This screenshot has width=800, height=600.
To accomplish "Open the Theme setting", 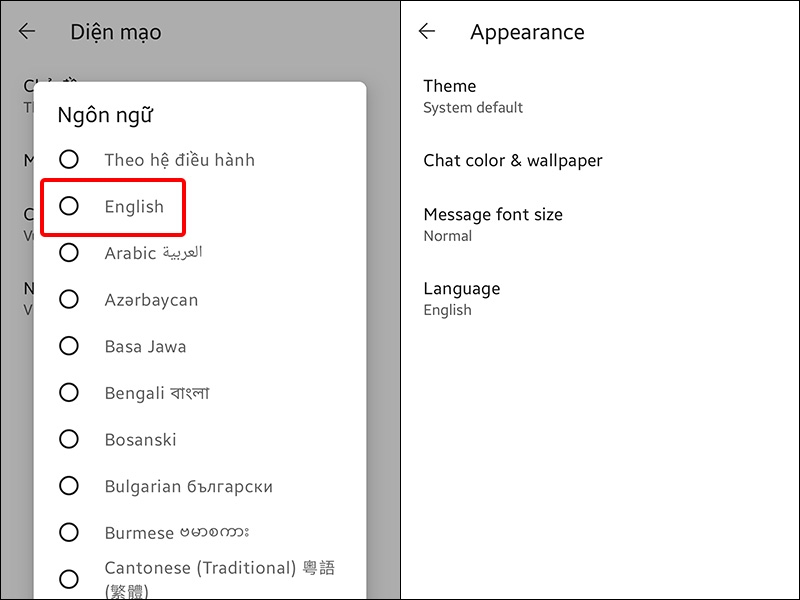I will (x=450, y=86).
